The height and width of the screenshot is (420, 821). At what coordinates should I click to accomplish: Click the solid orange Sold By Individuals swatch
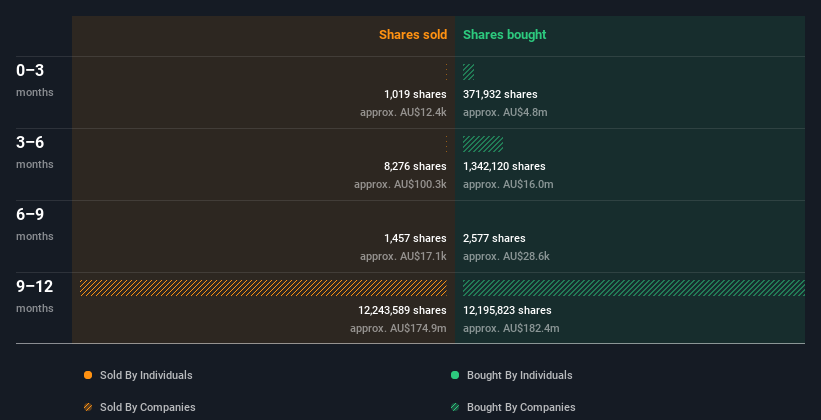88,375
